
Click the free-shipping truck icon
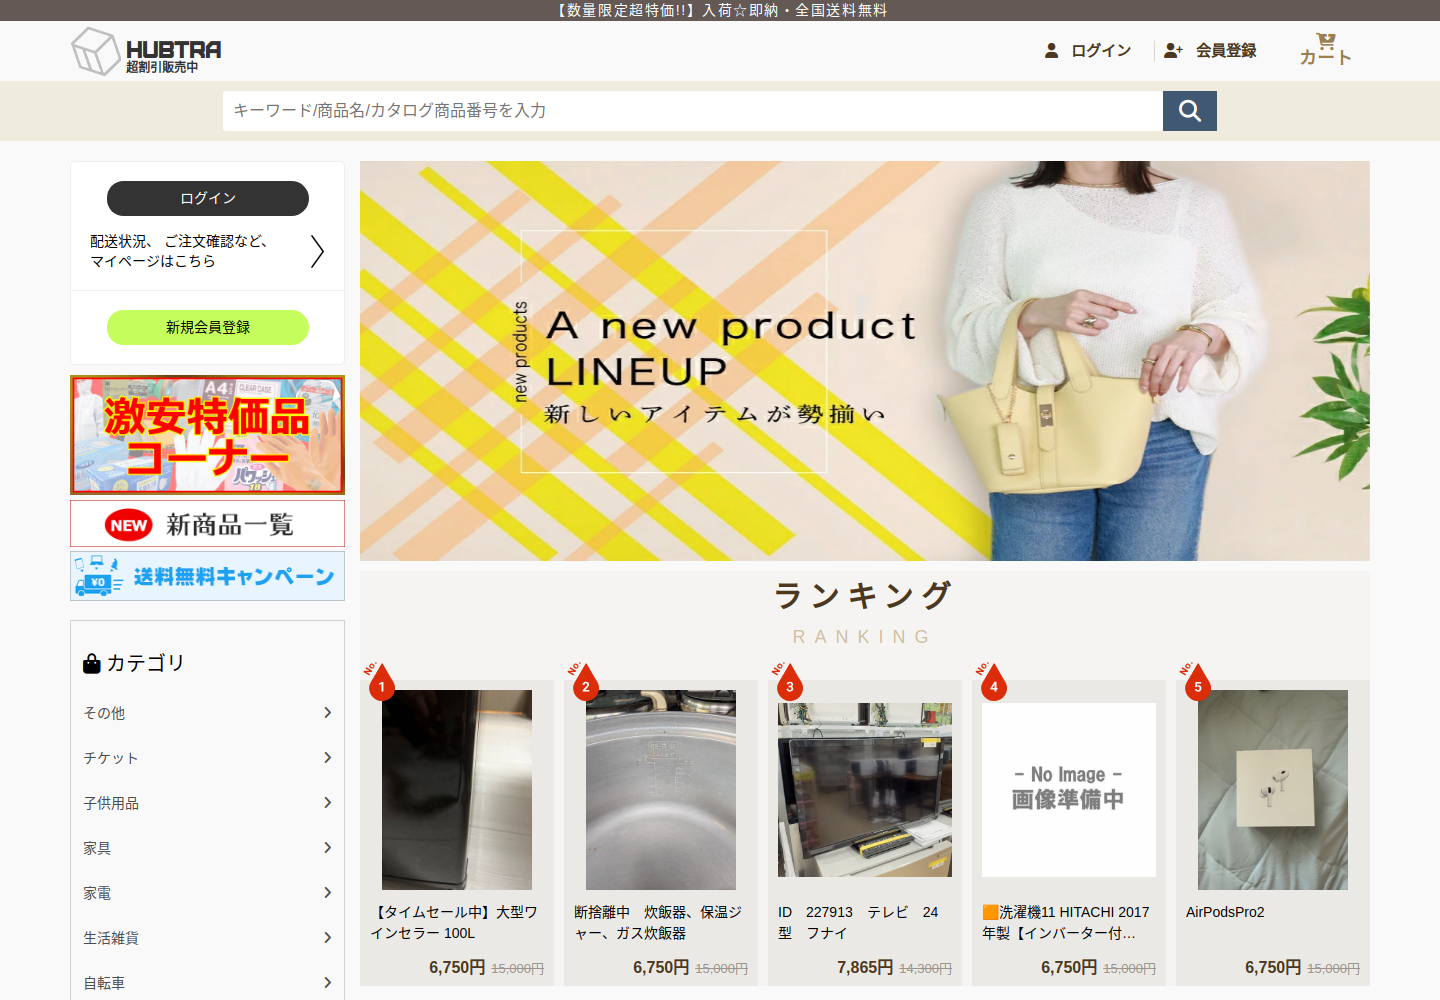pos(97,576)
